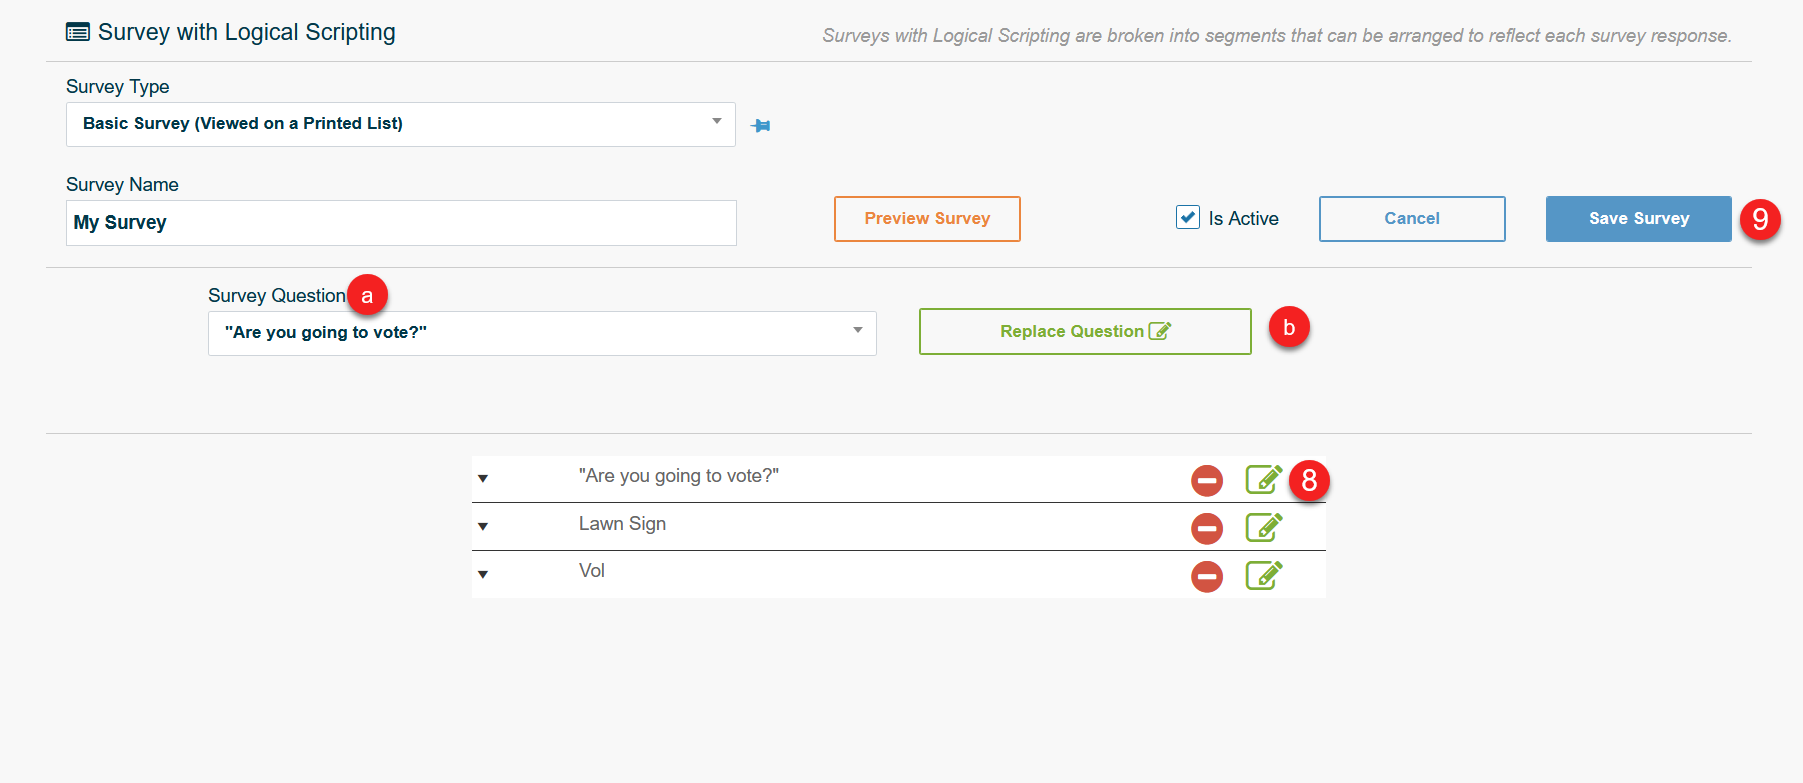Click the Cancel button
Screen dimensions: 1803x783
[1411, 218]
